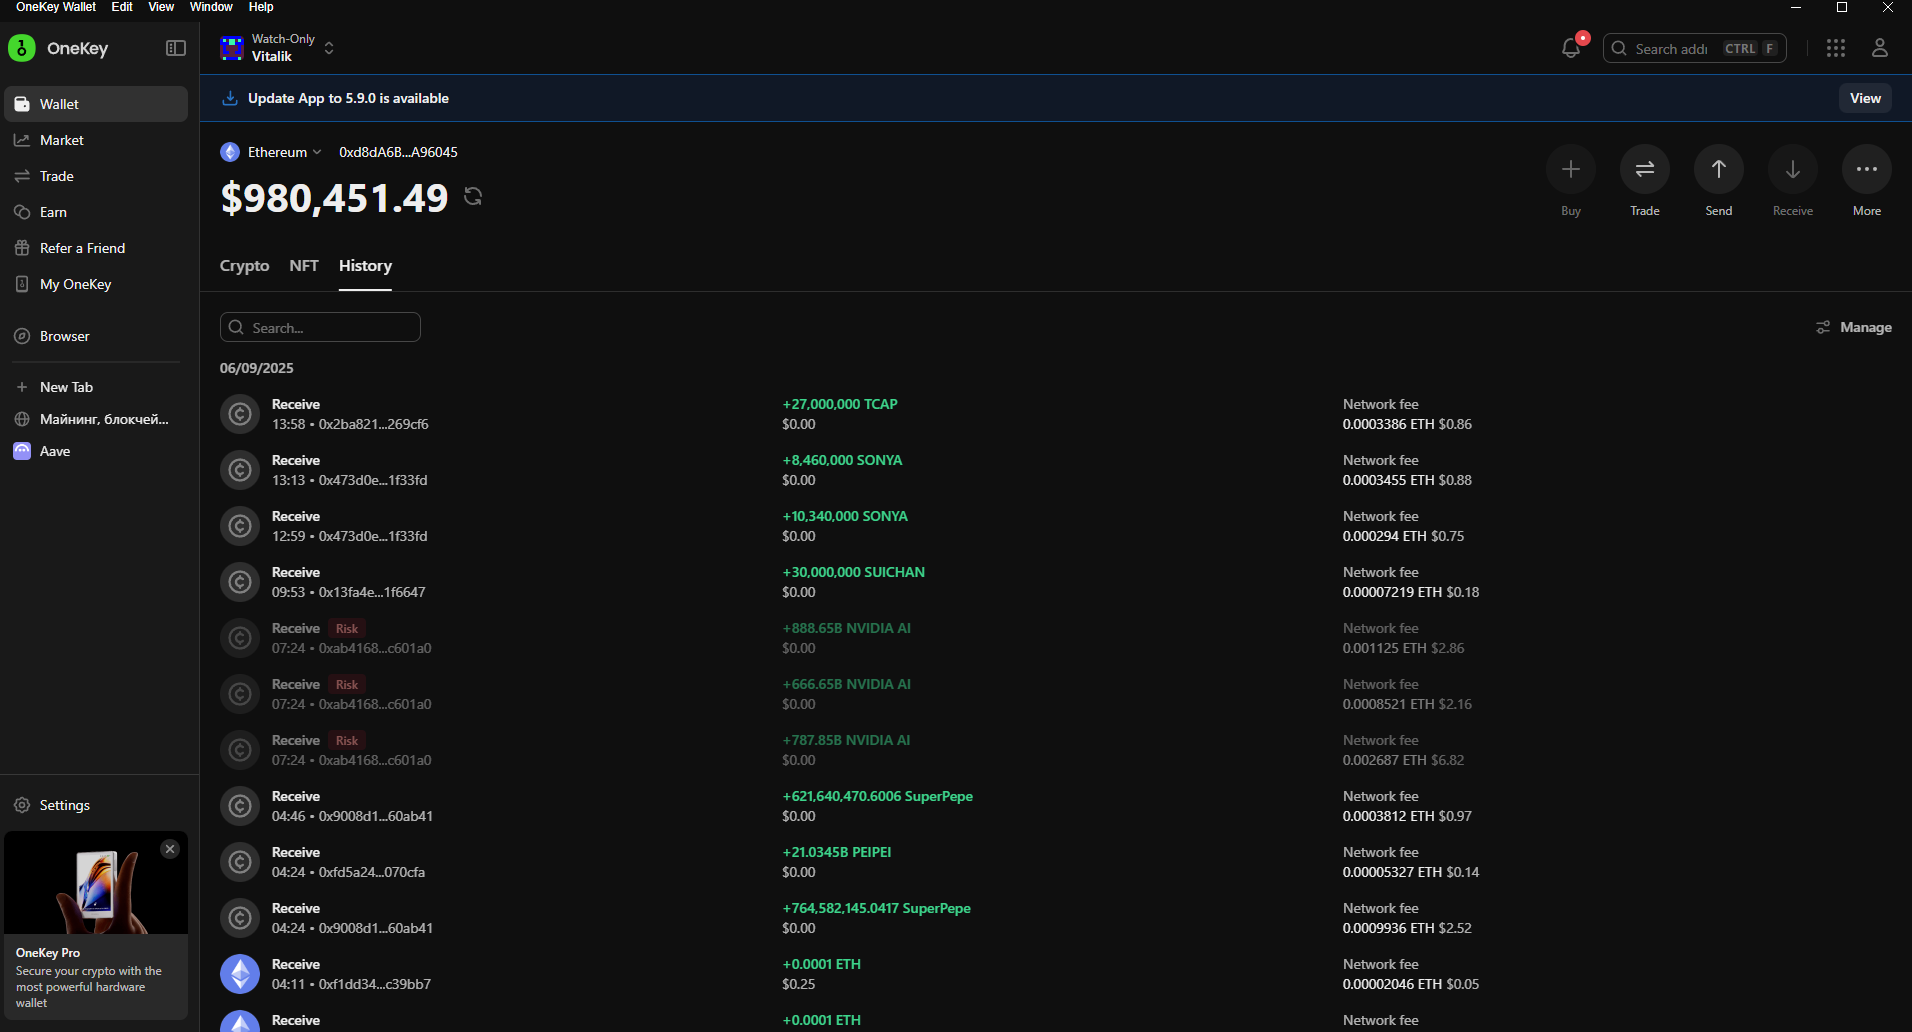Select the History tab
The height and width of the screenshot is (1032, 1912).
(365, 266)
